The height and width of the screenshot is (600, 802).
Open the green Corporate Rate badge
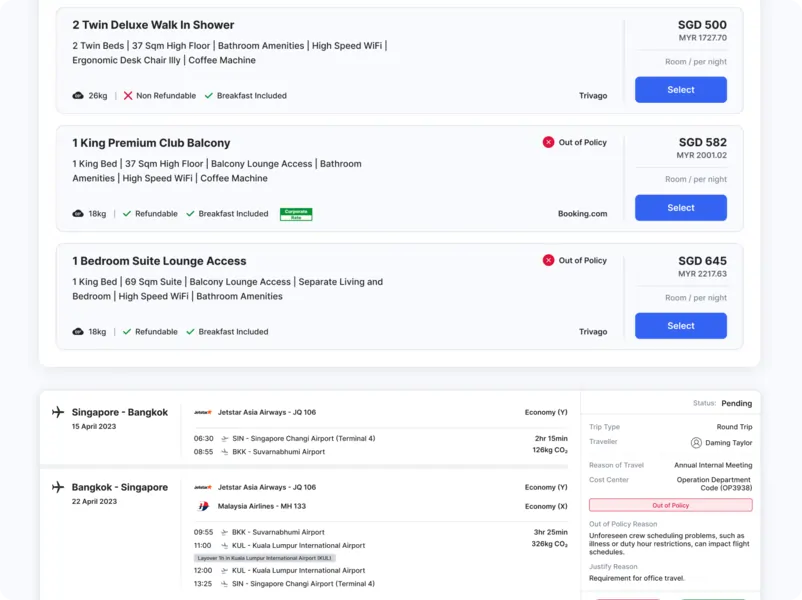pos(296,214)
